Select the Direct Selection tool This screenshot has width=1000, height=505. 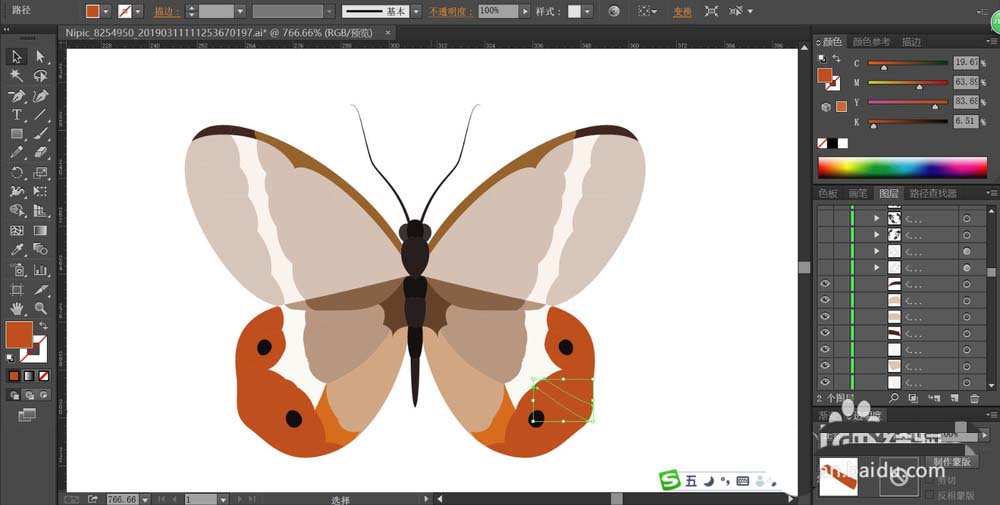click(x=41, y=57)
